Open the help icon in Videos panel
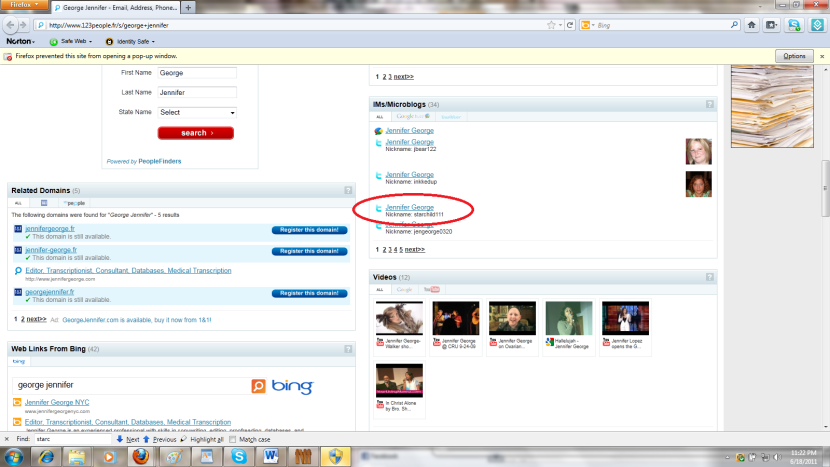830x467 pixels. point(708,277)
